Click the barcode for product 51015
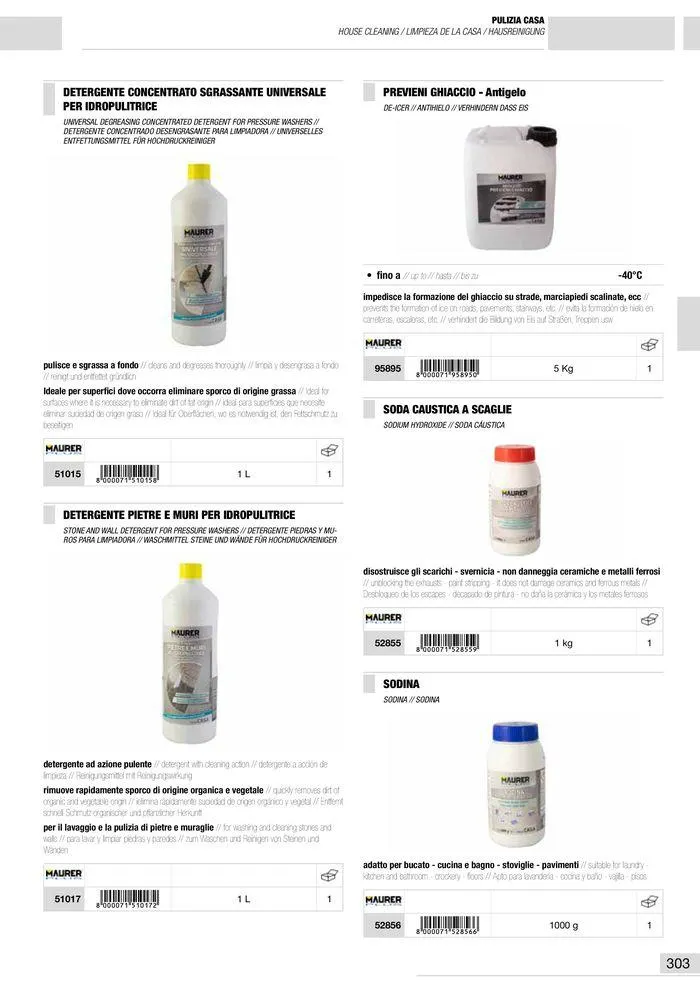The width and height of the screenshot is (700, 990). [128, 474]
